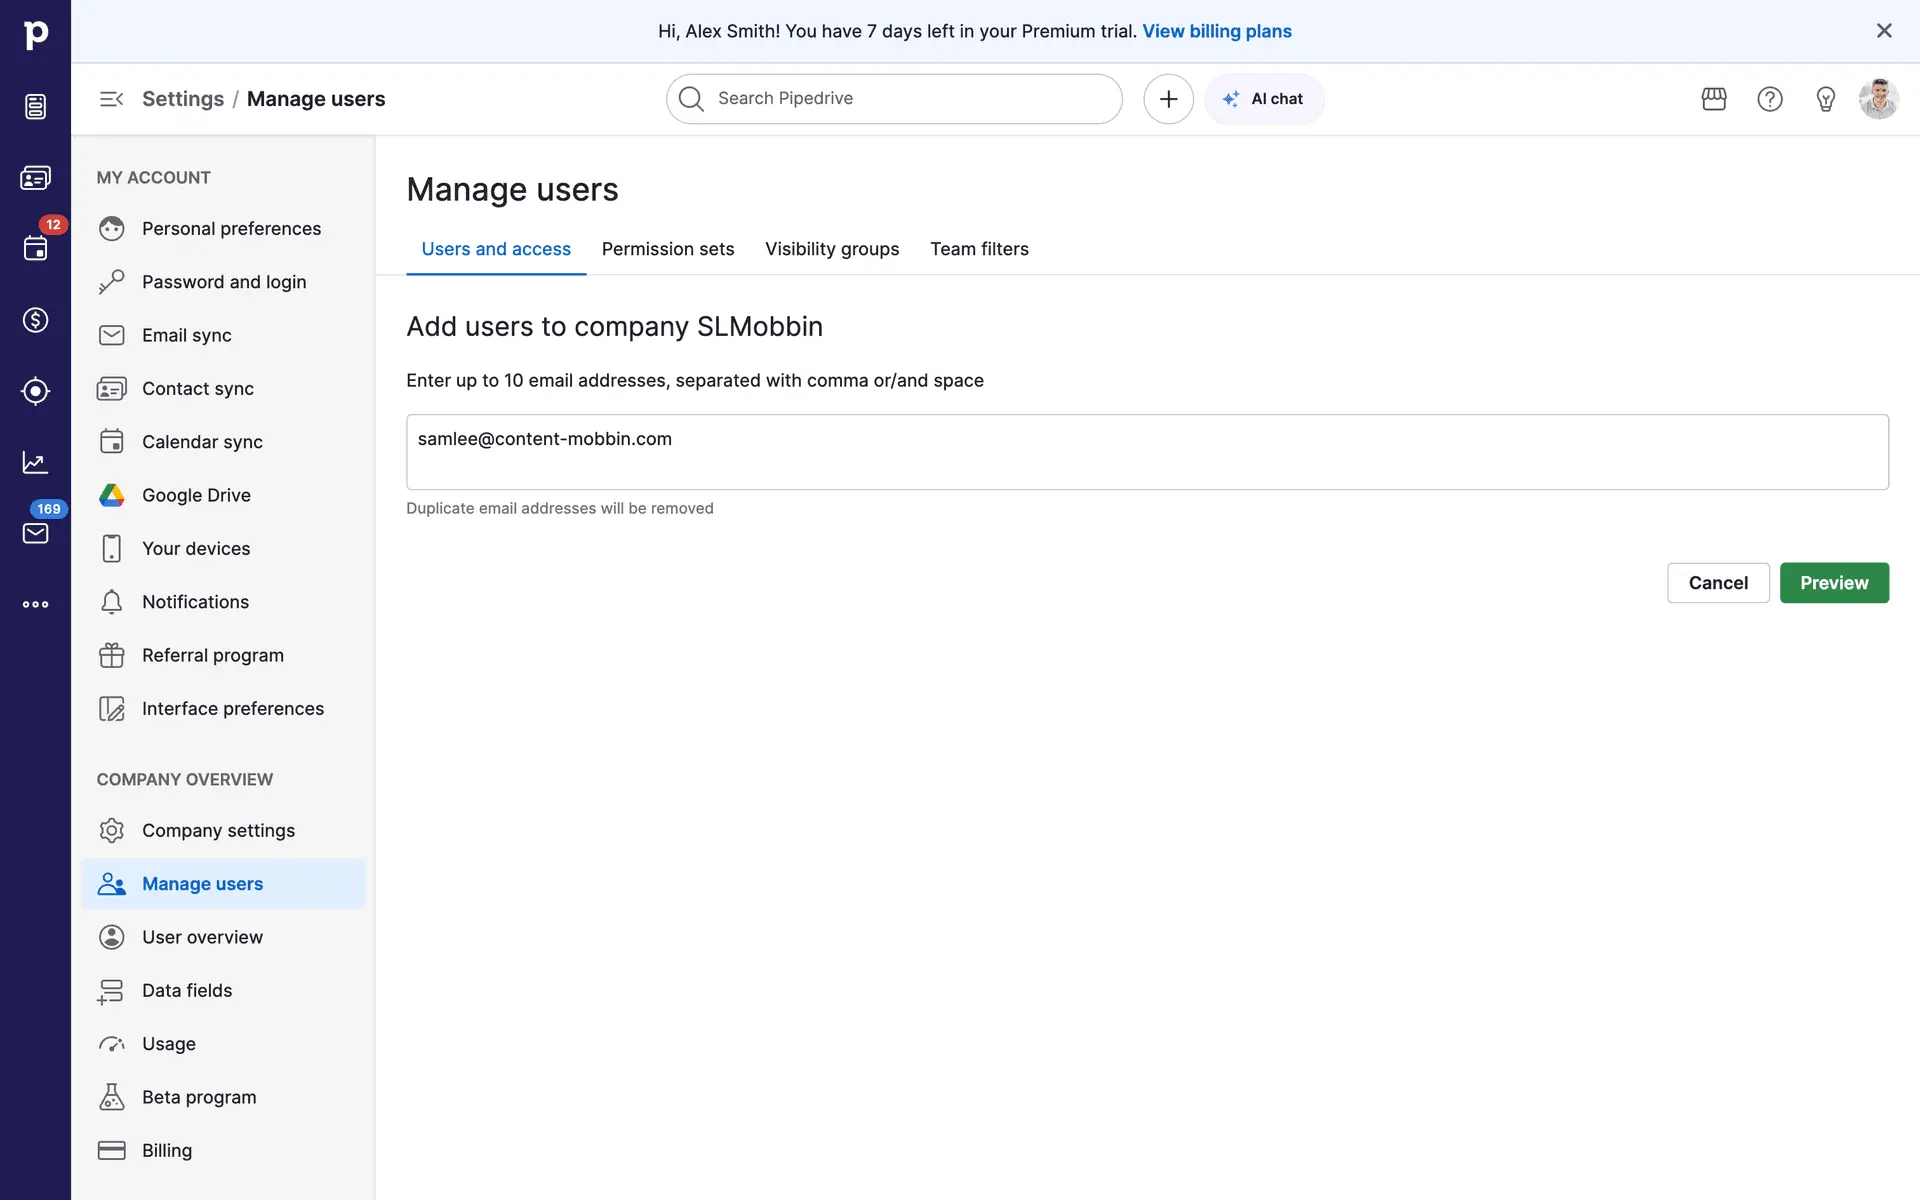Expand the More three-dots menu
Image resolution: width=1920 pixels, height=1200 pixels.
(x=35, y=604)
